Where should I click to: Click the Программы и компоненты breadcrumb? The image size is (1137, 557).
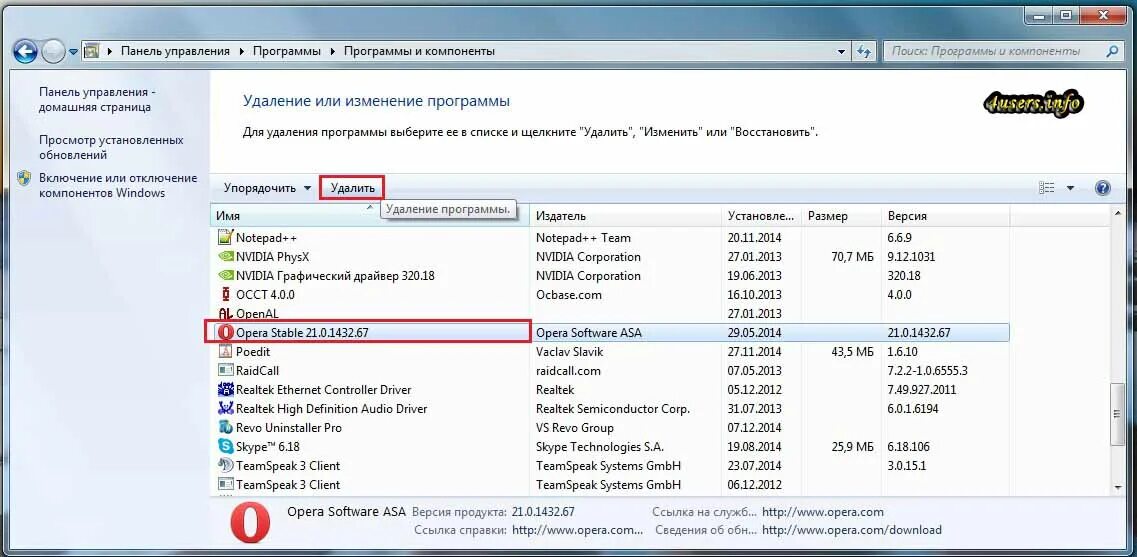[x=419, y=51]
